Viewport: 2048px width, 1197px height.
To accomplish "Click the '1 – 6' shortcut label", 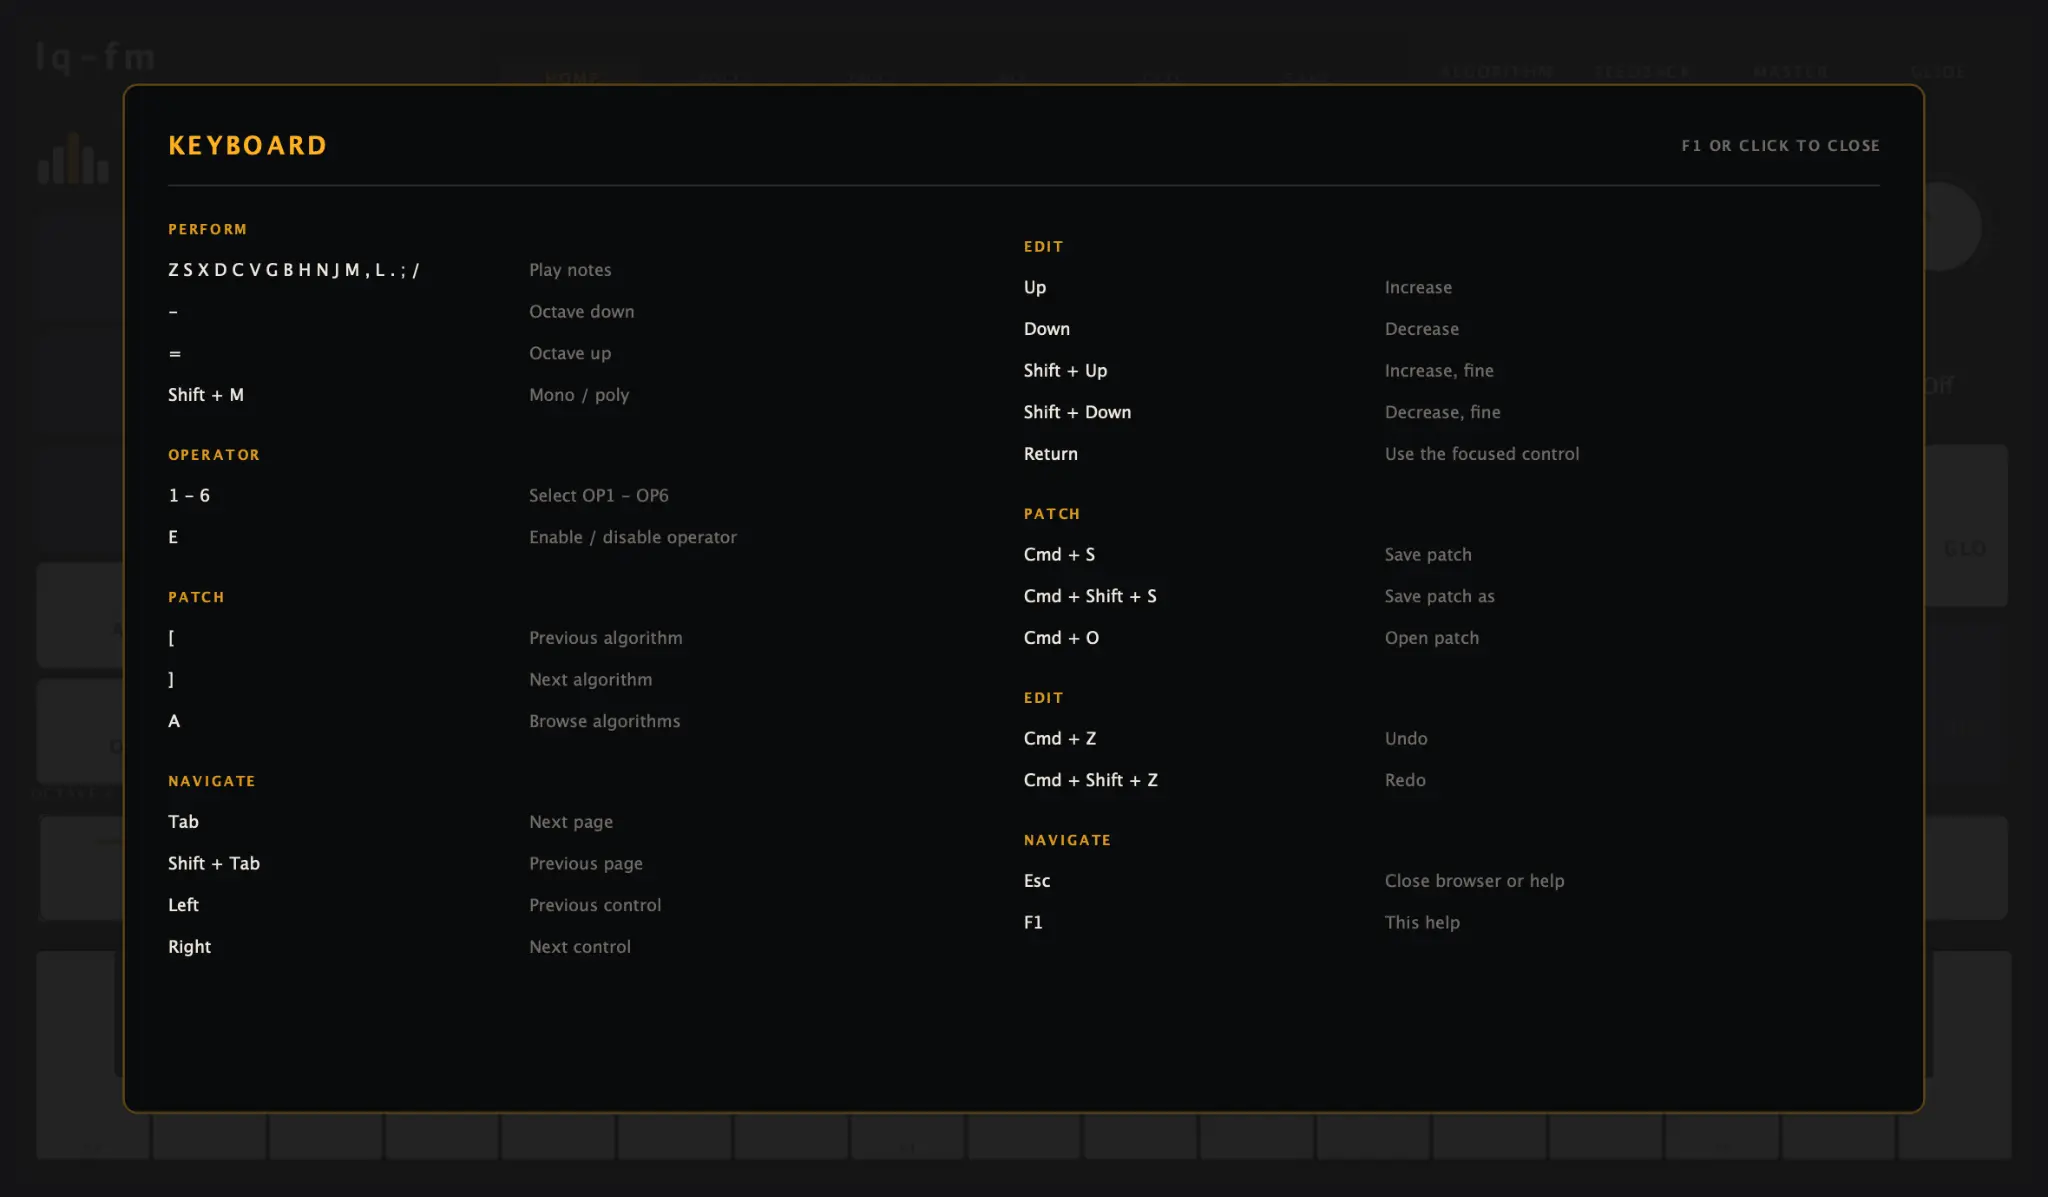I will point(189,496).
